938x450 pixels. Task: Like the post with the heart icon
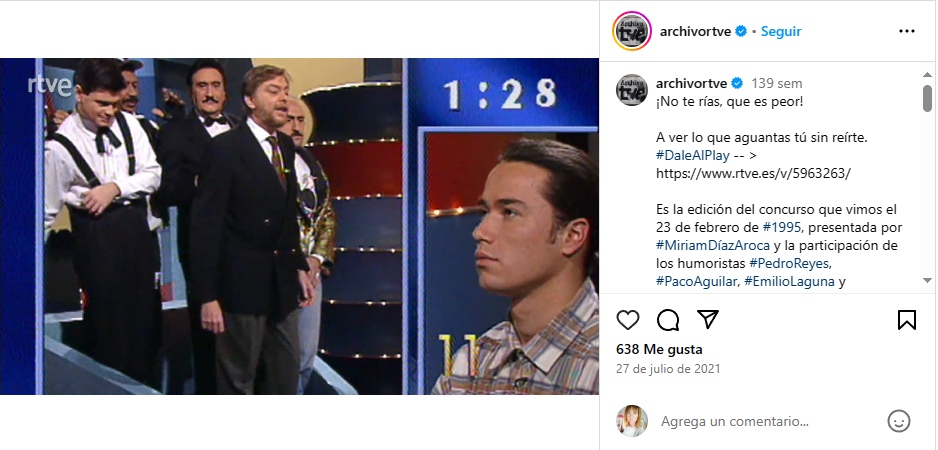pos(628,320)
